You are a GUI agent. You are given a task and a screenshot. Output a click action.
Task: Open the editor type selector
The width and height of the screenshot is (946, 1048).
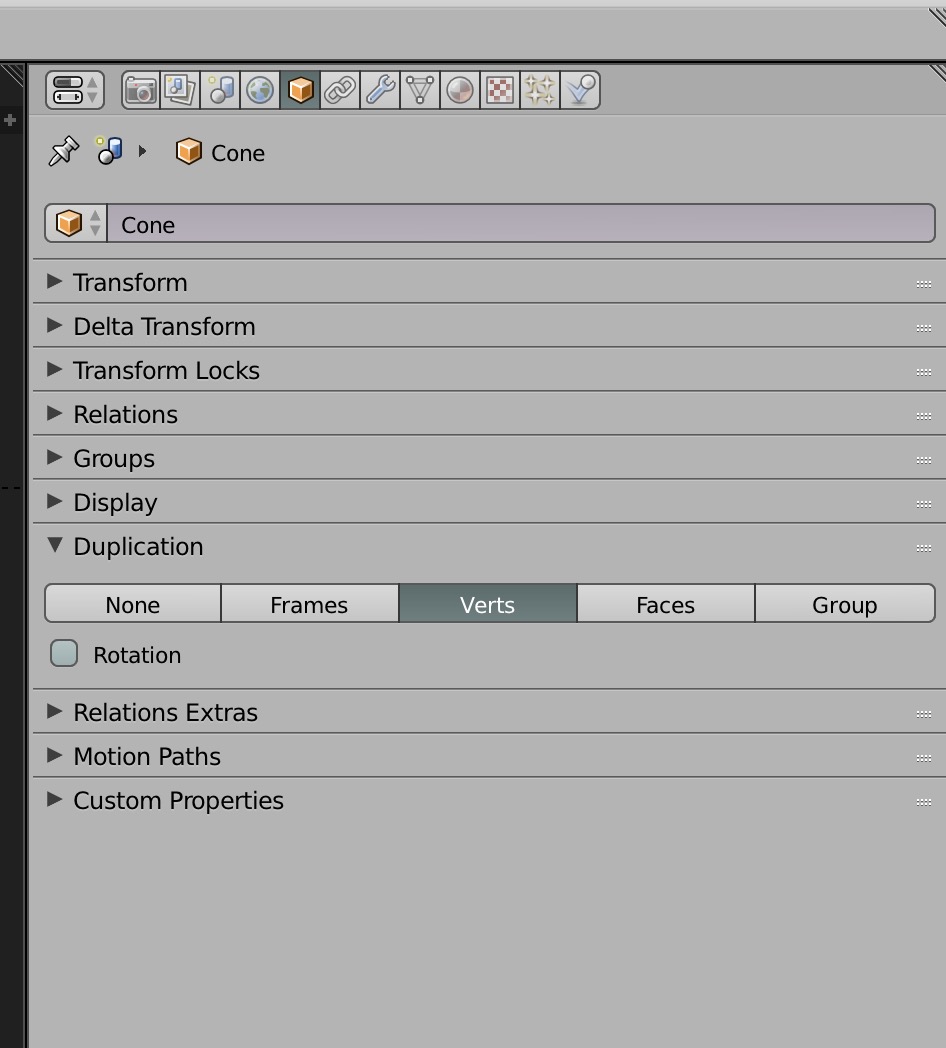[x=75, y=90]
